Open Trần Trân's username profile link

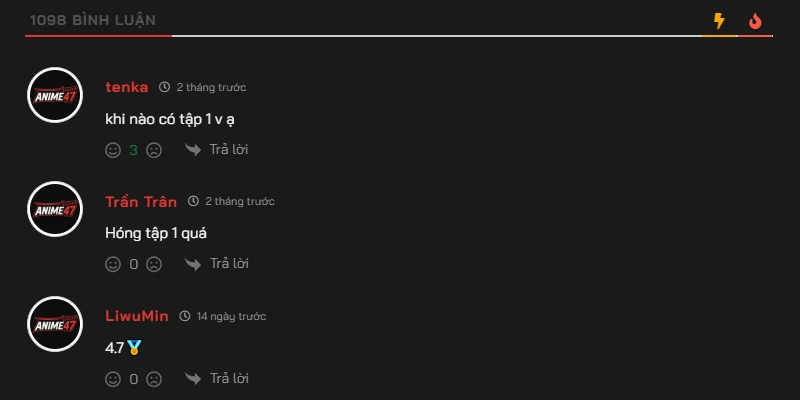(141, 202)
